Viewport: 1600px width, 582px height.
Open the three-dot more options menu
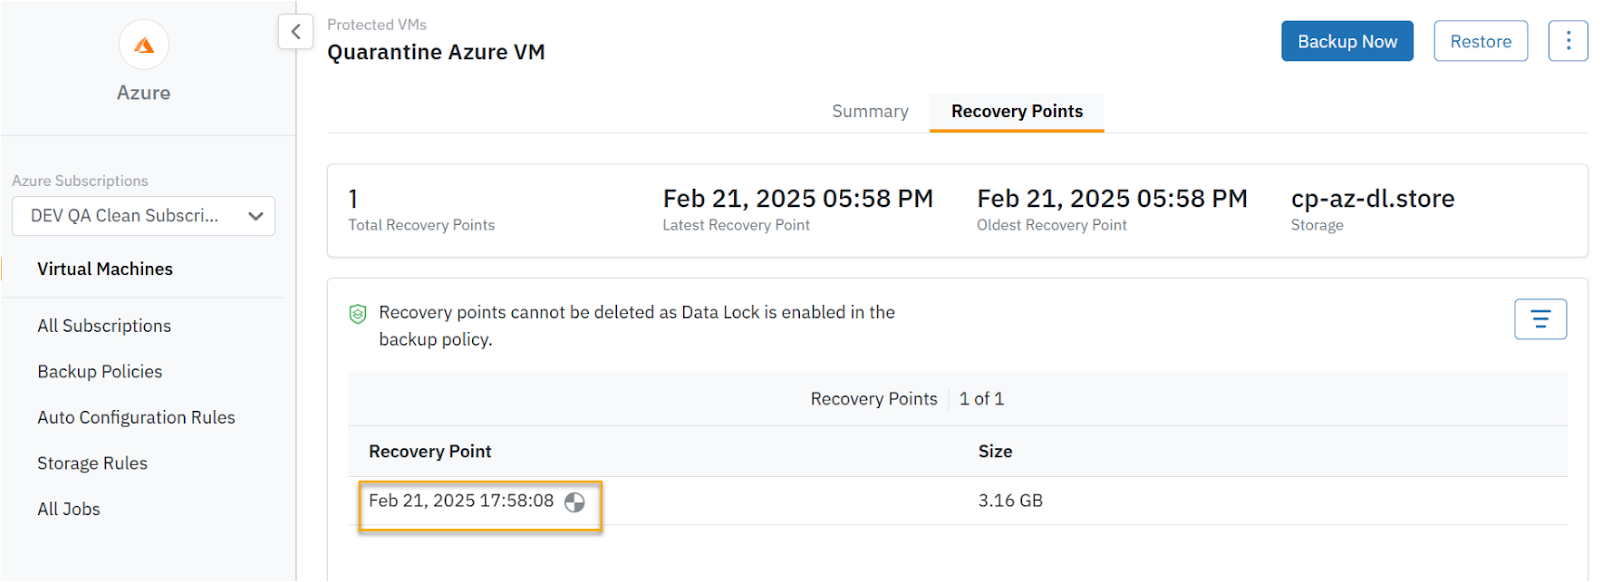1567,41
